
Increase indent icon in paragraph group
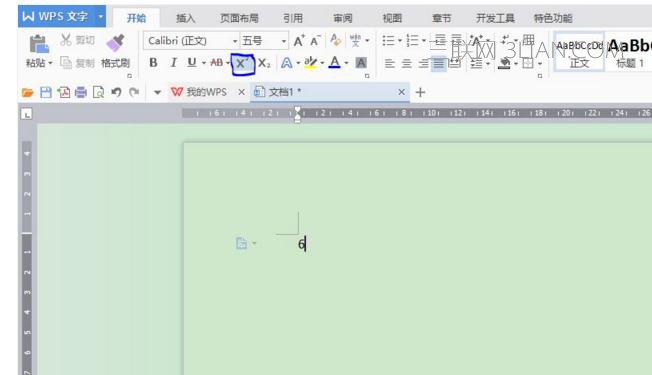[x=457, y=40]
